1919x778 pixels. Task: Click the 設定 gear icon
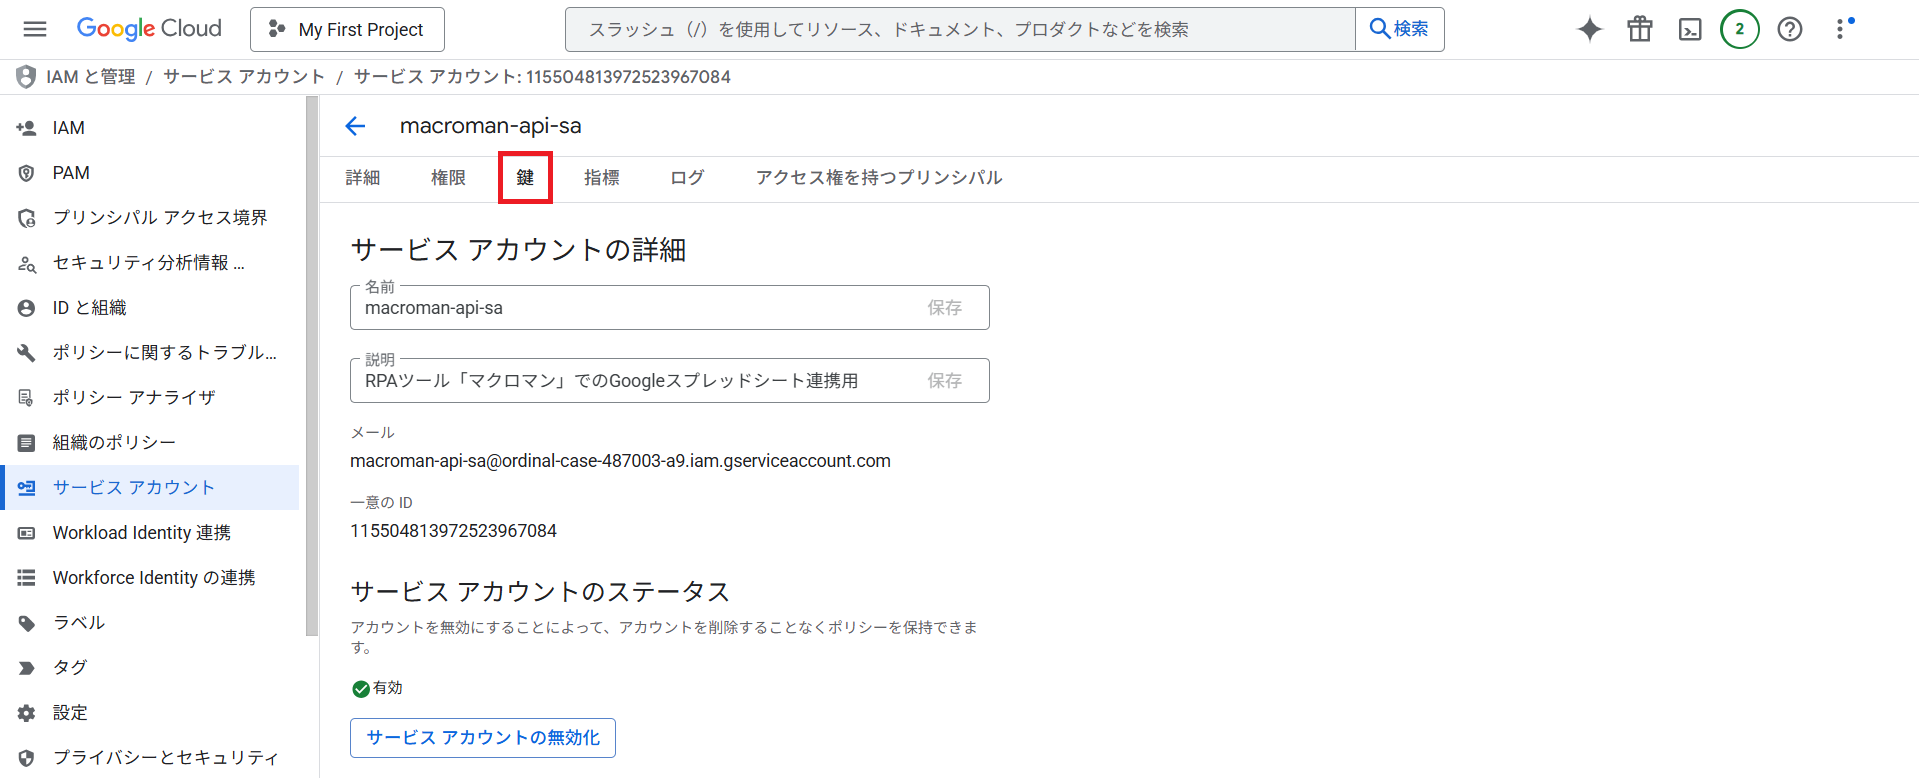pyautogui.click(x=27, y=713)
